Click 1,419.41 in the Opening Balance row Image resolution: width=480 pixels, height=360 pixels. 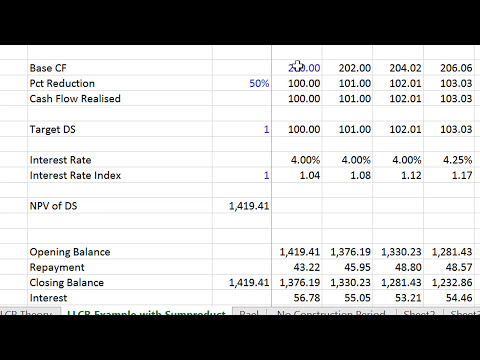(x=297, y=252)
